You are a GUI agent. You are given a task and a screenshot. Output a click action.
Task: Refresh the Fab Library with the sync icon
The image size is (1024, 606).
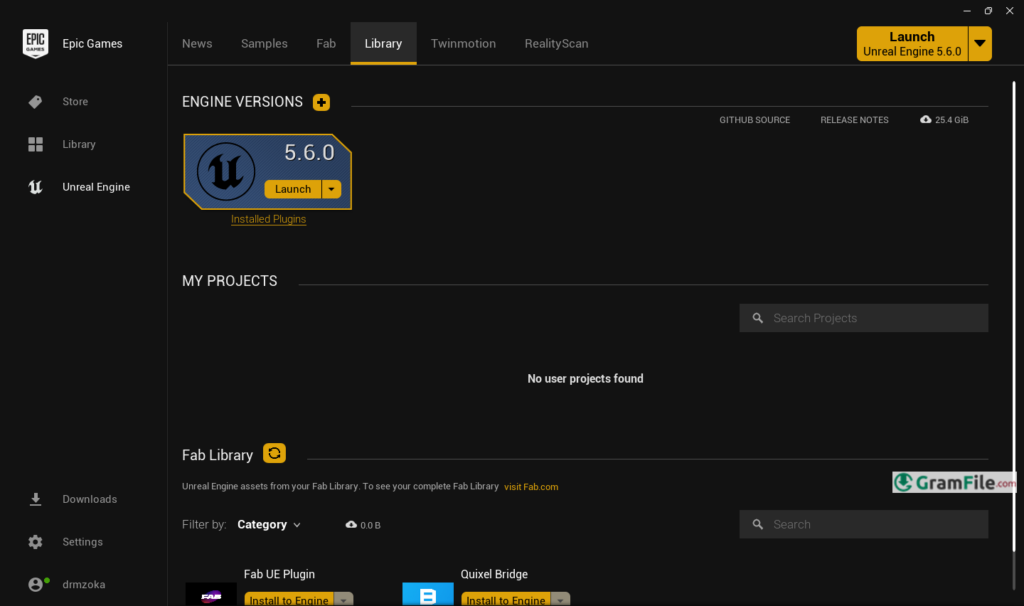tap(274, 453)
